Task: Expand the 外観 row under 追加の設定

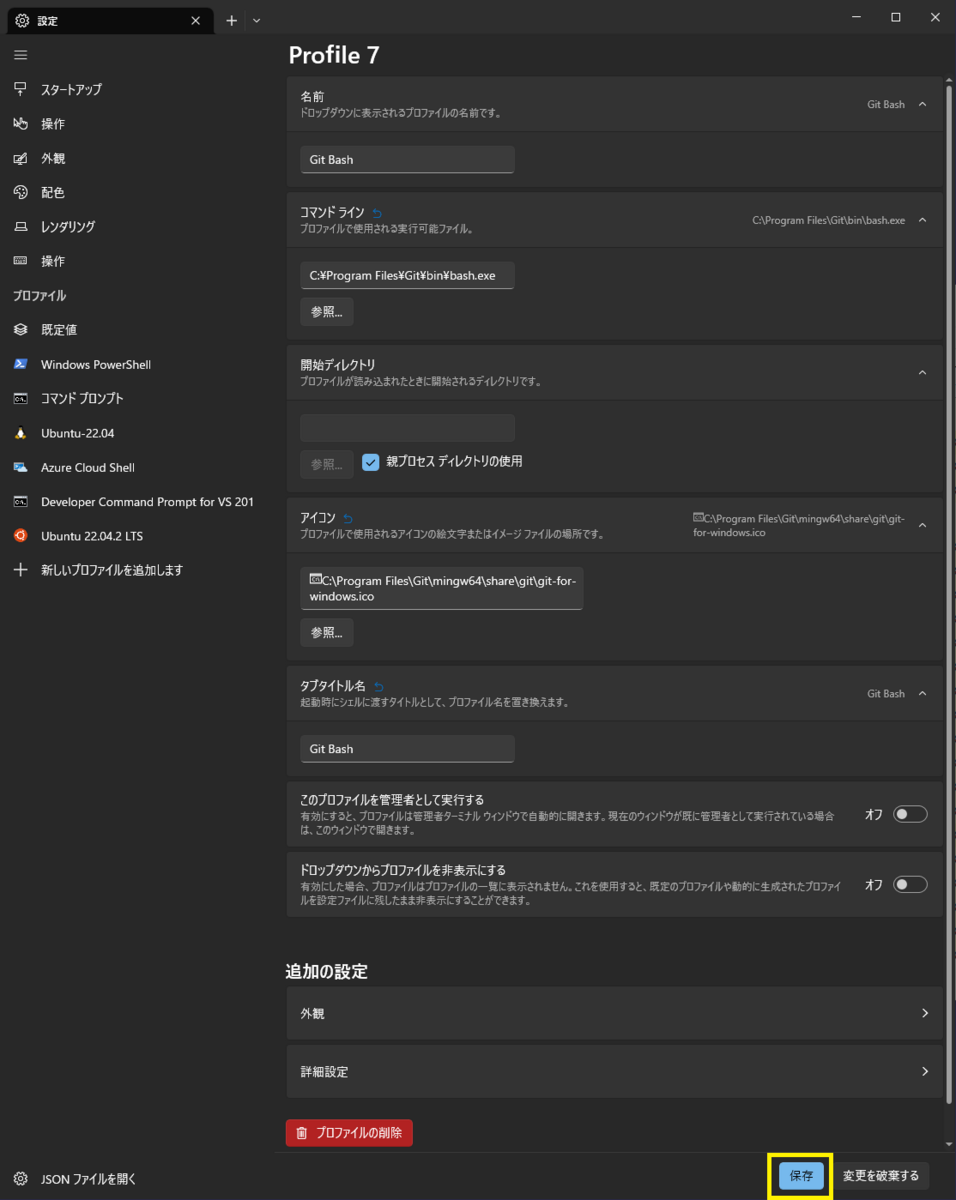Action: (614, 1013)
